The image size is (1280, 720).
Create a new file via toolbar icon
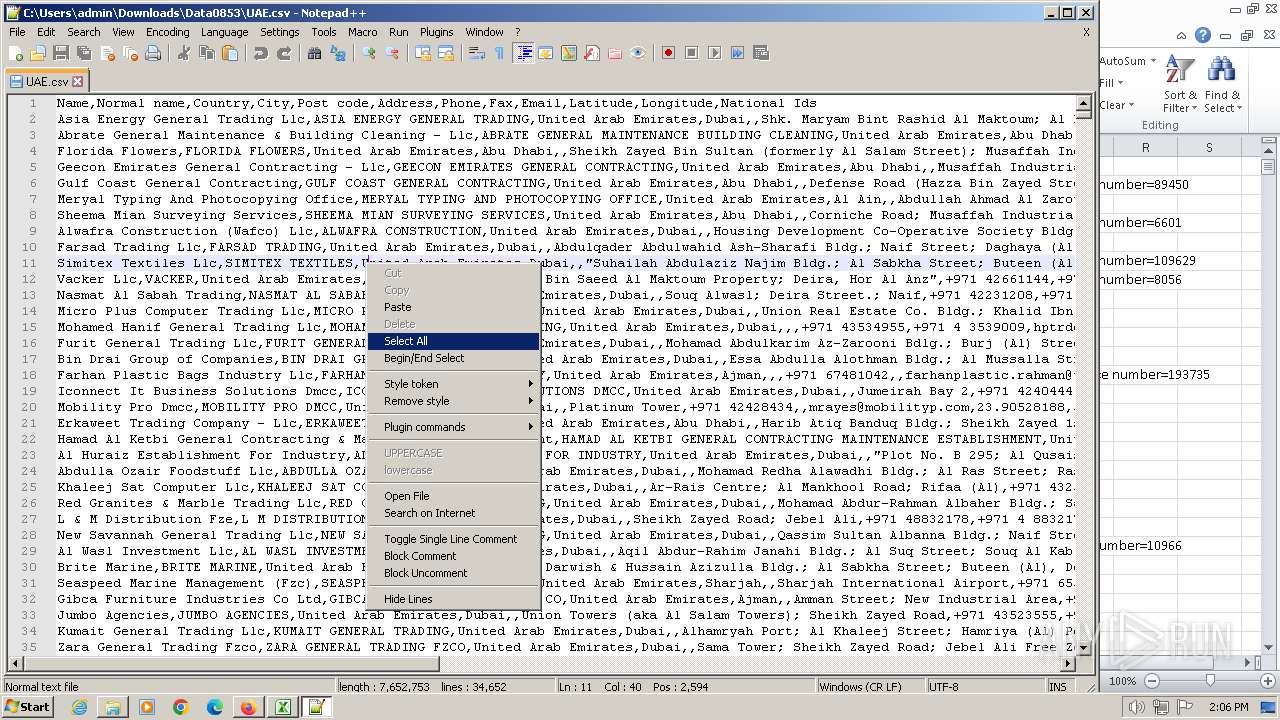(15, 53)
